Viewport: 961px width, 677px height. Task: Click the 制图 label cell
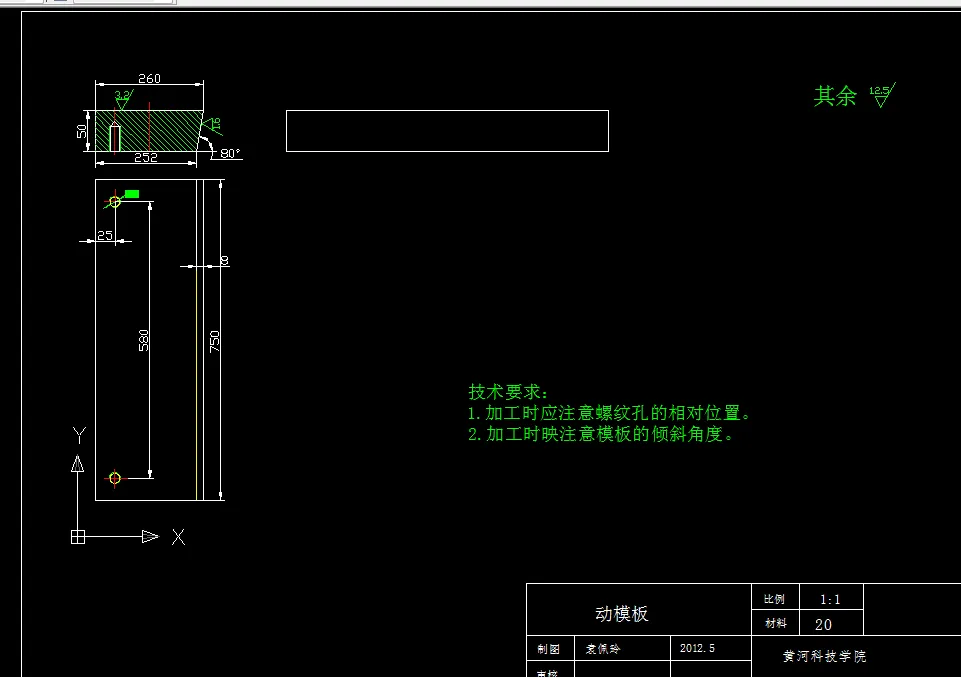click(549, 649)
